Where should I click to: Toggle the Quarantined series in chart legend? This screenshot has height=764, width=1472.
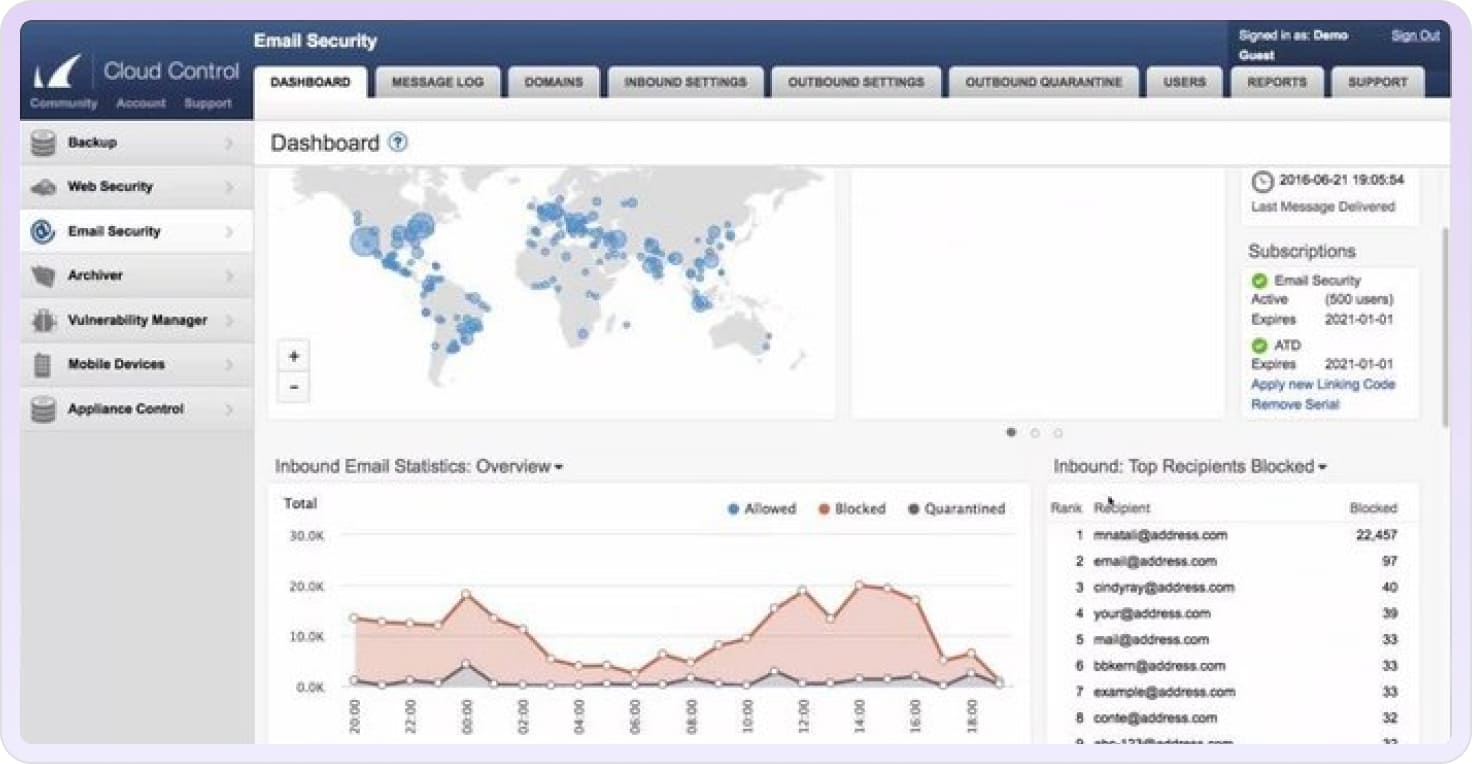pyautogui.click(x=956, y=509)
